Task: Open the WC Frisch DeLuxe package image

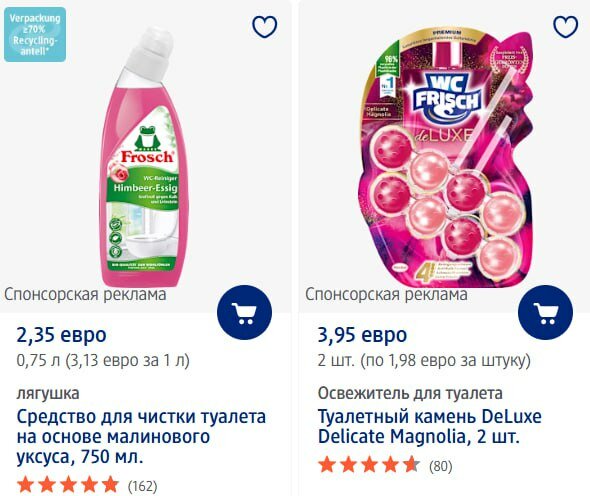Action: pos(447,158)
